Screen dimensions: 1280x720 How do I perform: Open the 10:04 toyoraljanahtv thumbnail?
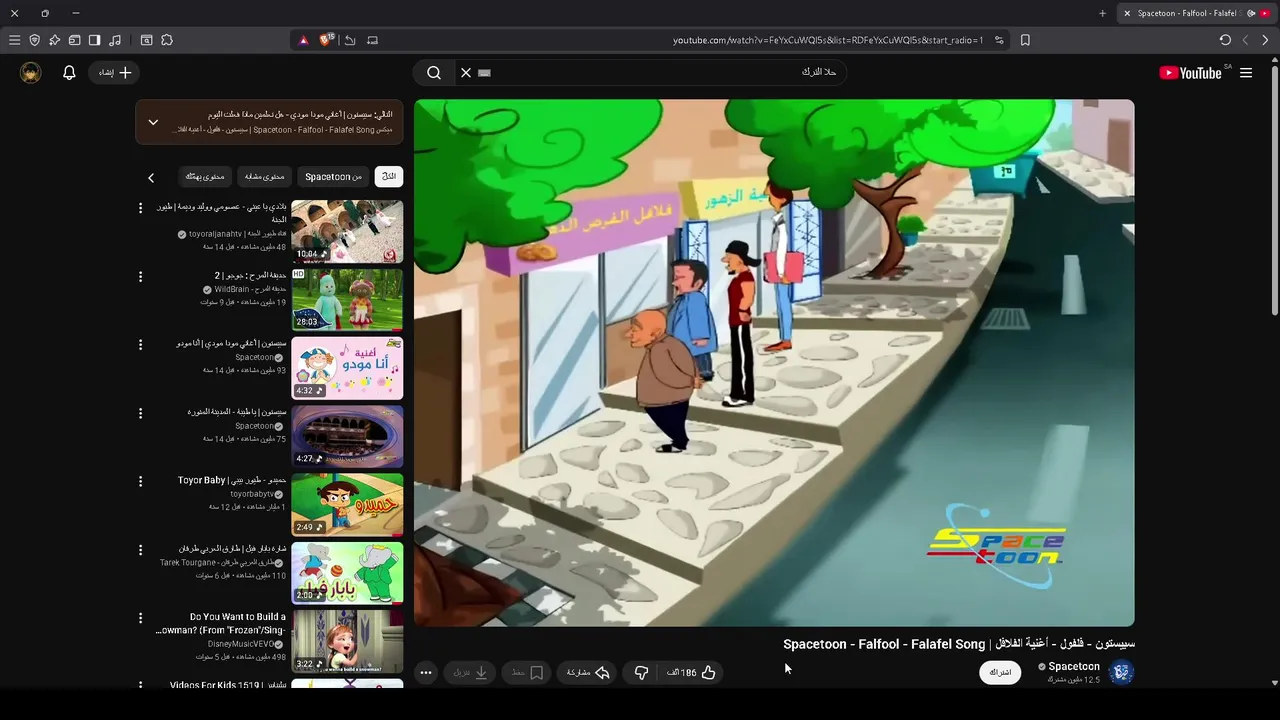tap(347, 231)
